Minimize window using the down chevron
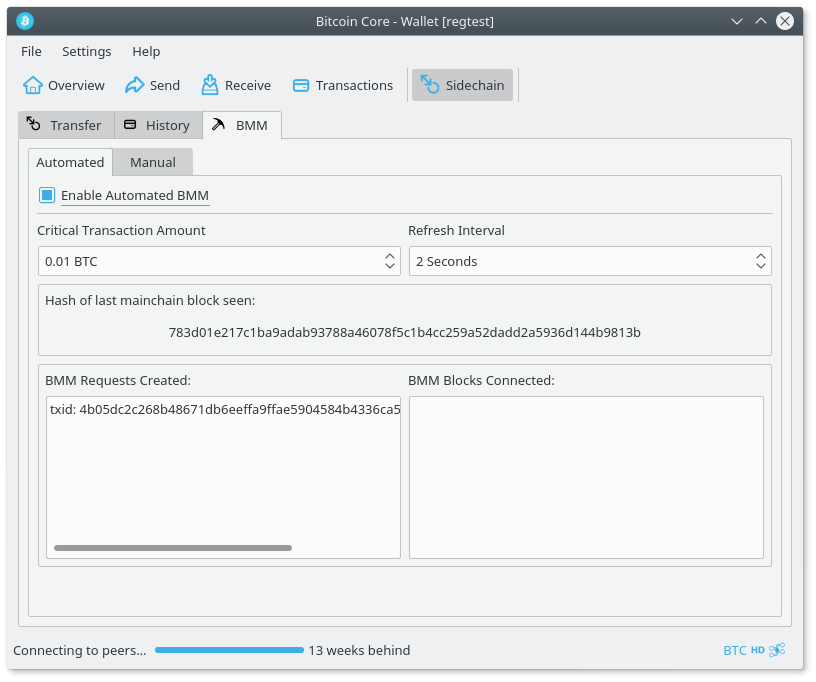816x682 pixels. tap(736, 21)
